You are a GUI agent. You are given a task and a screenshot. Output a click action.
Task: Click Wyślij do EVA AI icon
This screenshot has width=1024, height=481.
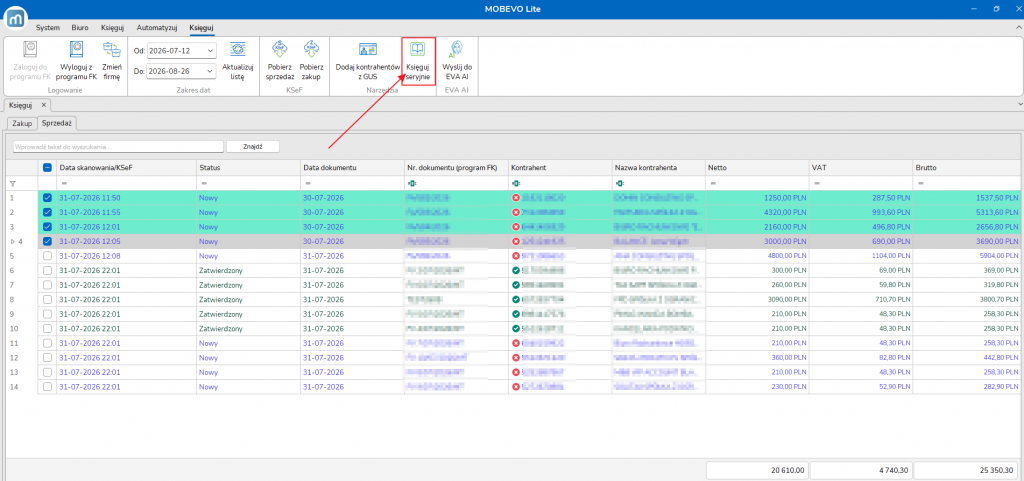(456, 50)
